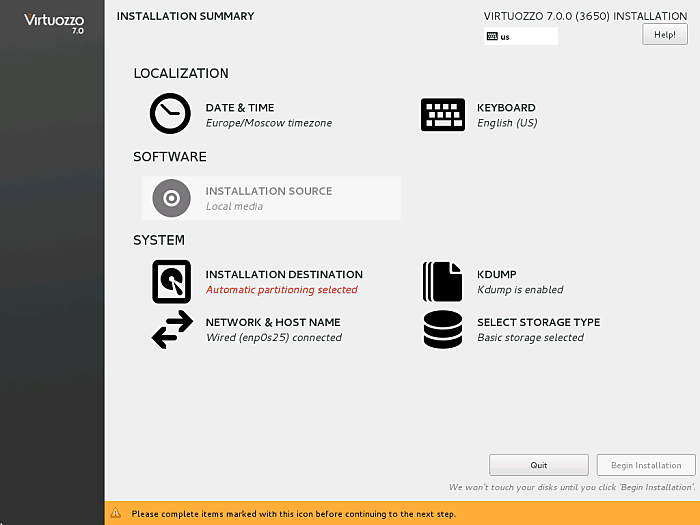Click the Kdump documents icon
Image resolution: width=700 pixels, height=525 pixels.
coord(443,281)
